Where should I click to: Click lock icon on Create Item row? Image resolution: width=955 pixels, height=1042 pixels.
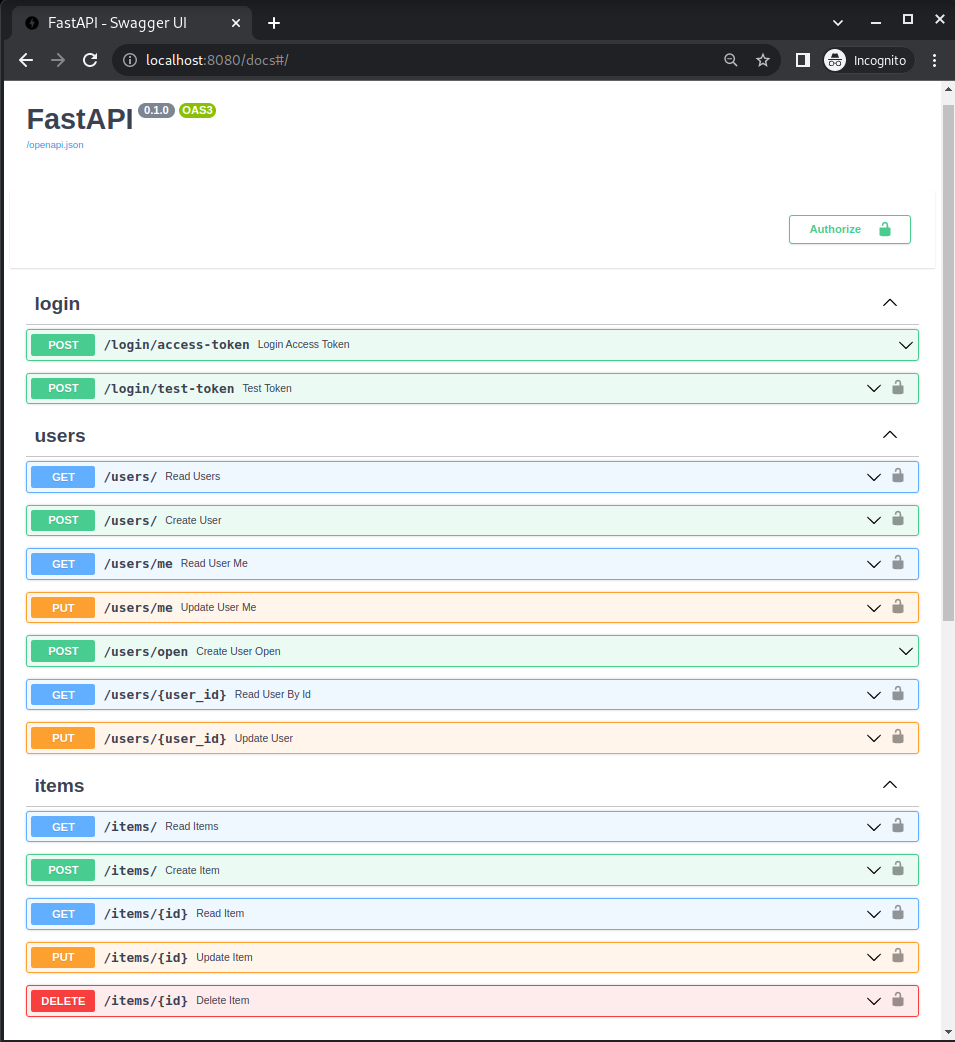[898, 869]
